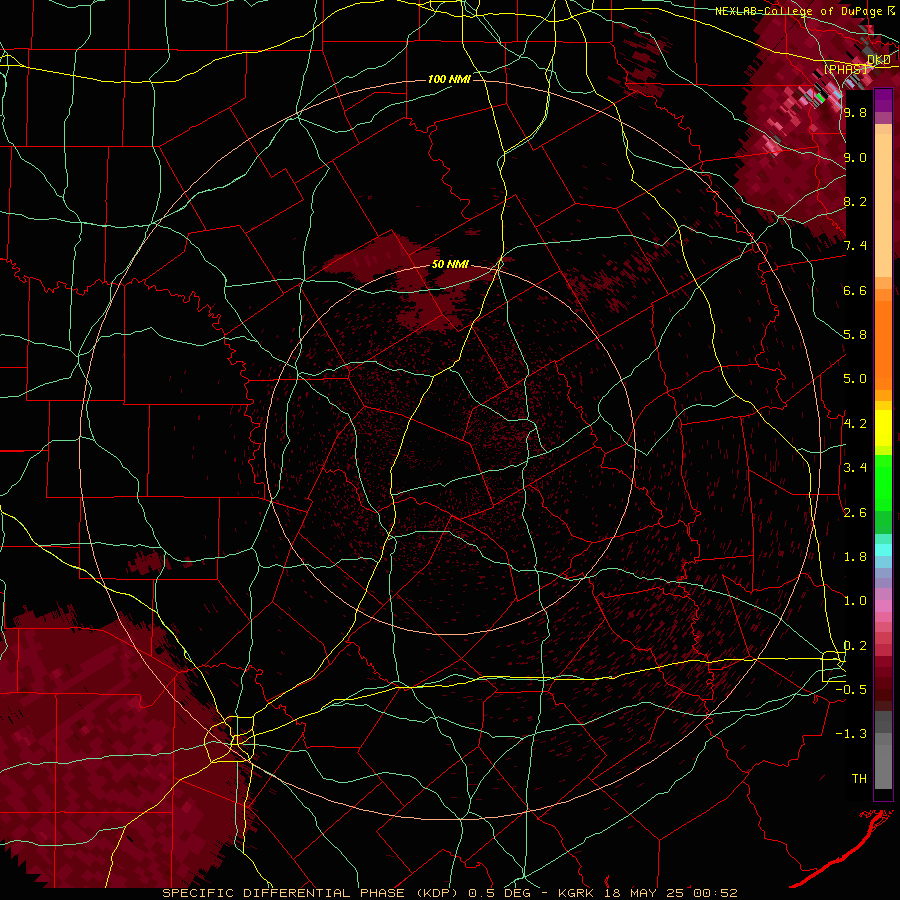
Task: Click the 2.6 scale value
Action: coord(855,513)
